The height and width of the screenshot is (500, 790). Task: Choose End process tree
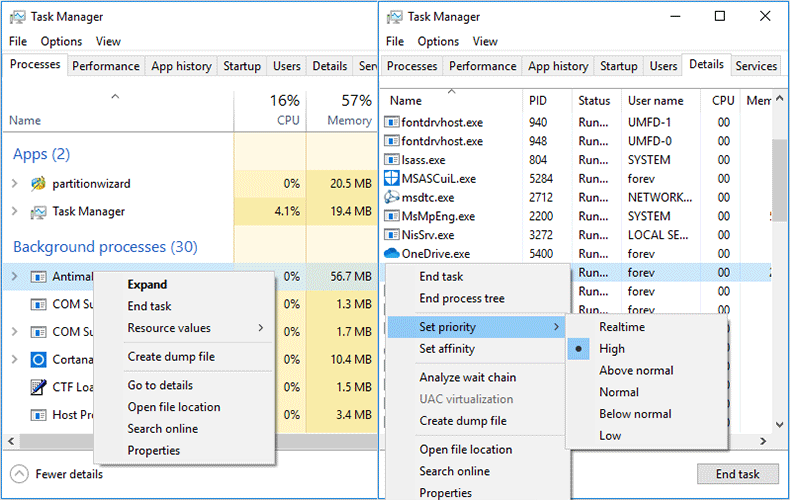tap(462, 298)
